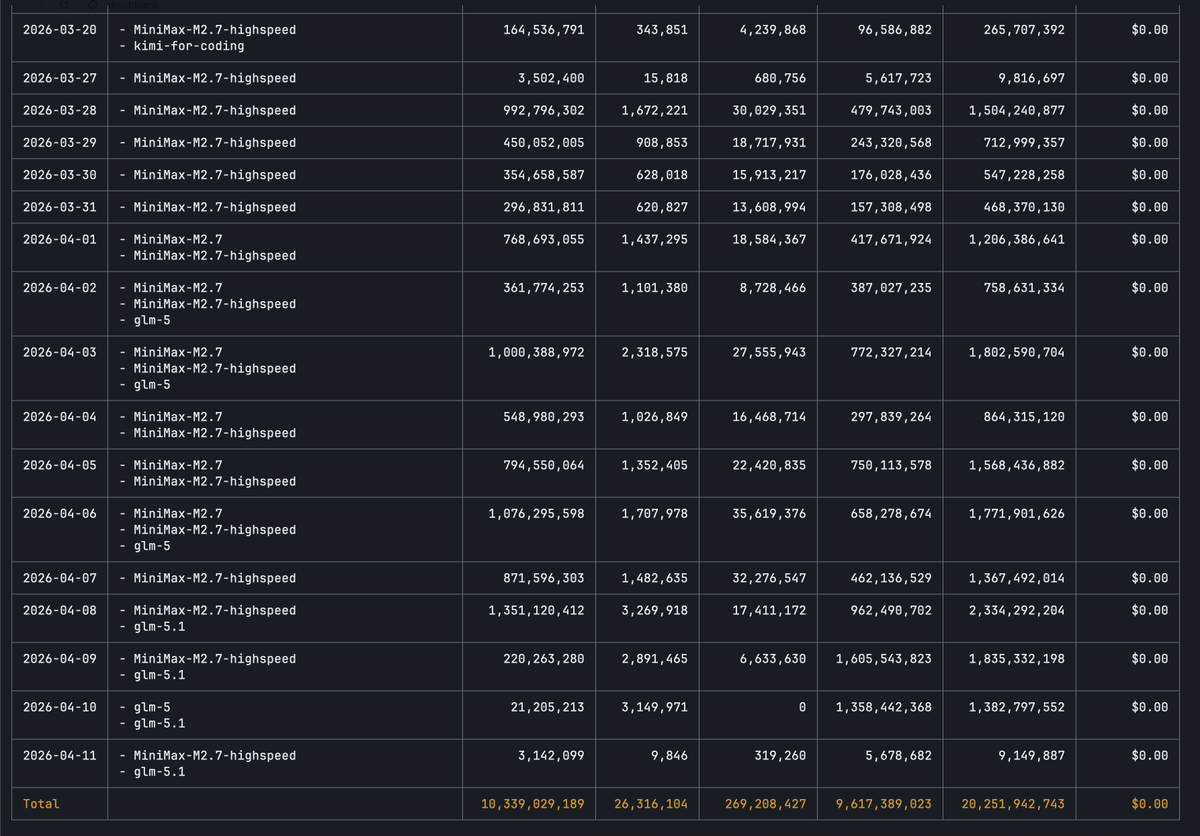
Task: Select the value 18,717,931
Action: pos(769,143)
